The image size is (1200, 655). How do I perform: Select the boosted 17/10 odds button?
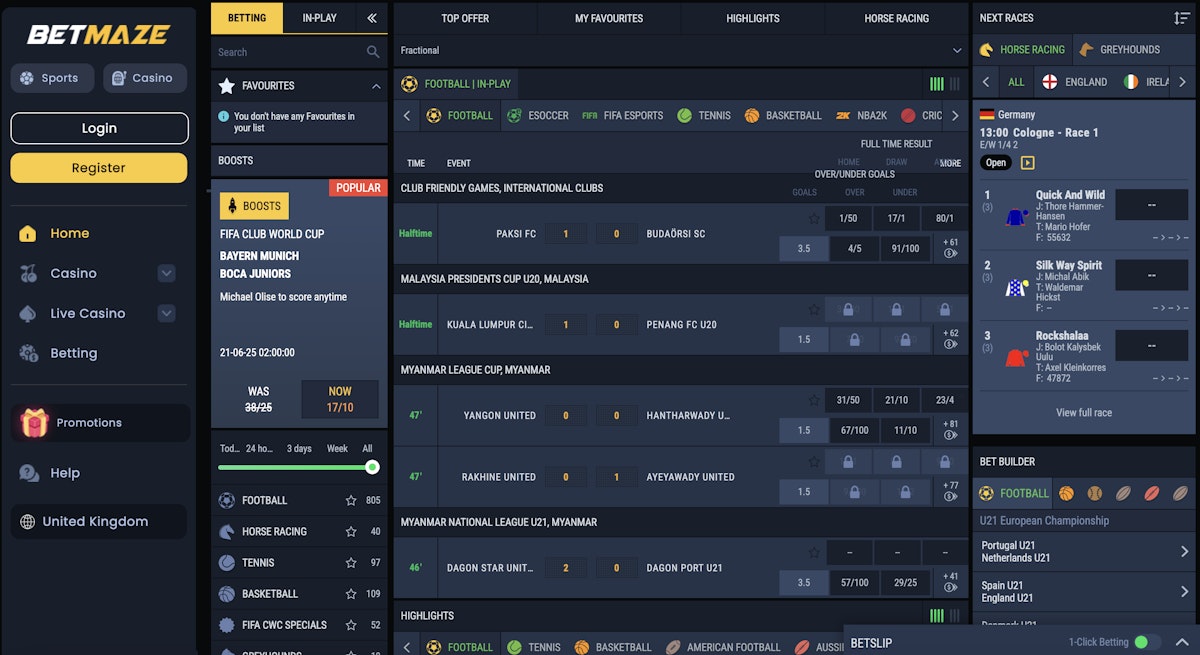click(340, 399)
